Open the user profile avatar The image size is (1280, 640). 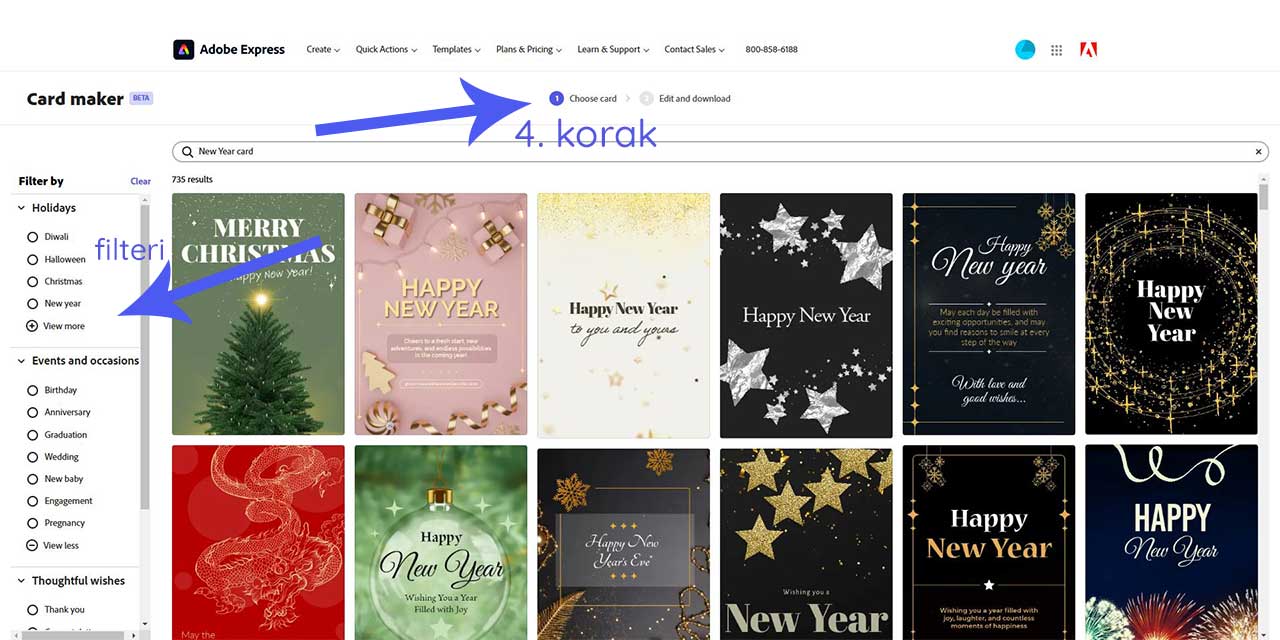click(1025, 49)
